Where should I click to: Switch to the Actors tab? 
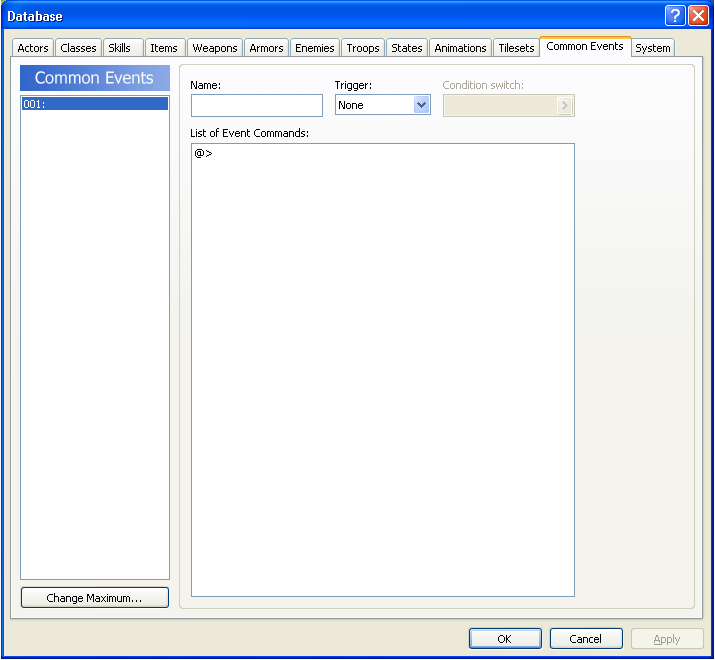coord(33,48)
